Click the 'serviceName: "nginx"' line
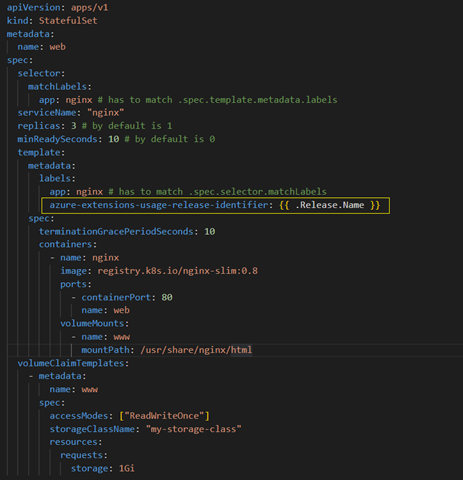Viewport: 463px width, 480px height. 71,113
